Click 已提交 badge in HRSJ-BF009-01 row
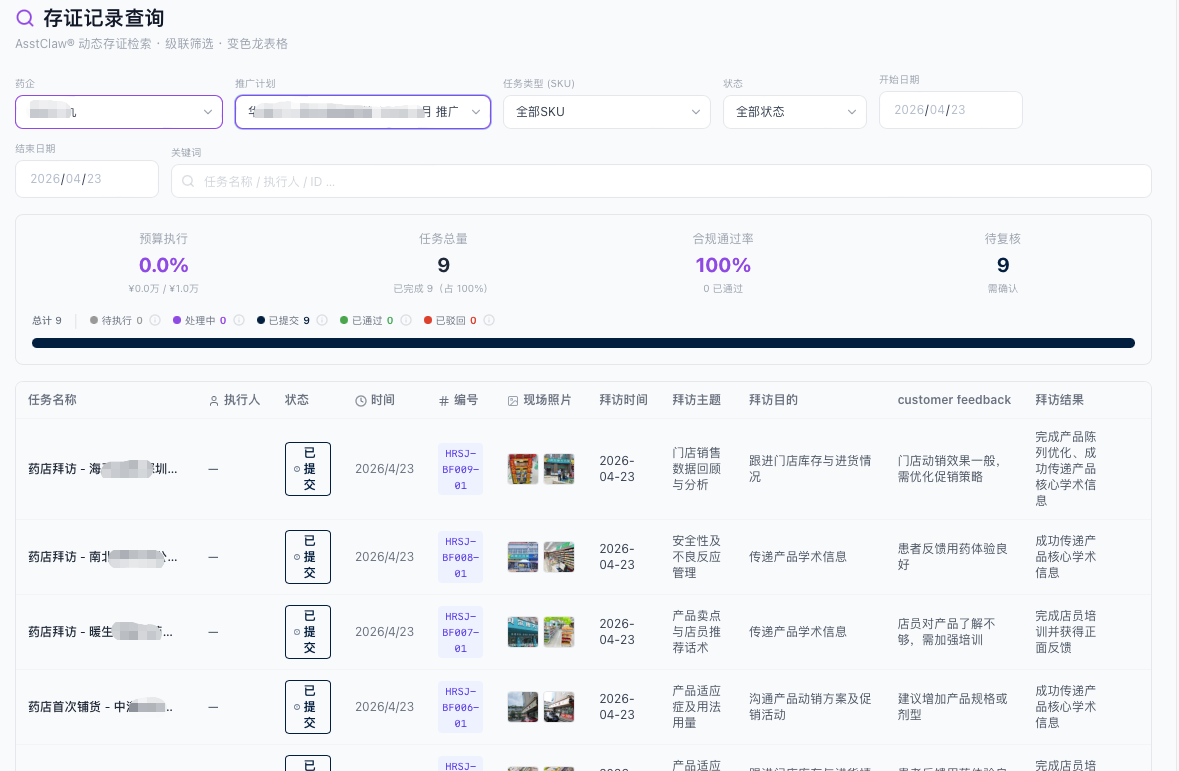Image resolution: width=1179 pixels, height=771 pixels. pyautogui.click(x=308, y=469)
